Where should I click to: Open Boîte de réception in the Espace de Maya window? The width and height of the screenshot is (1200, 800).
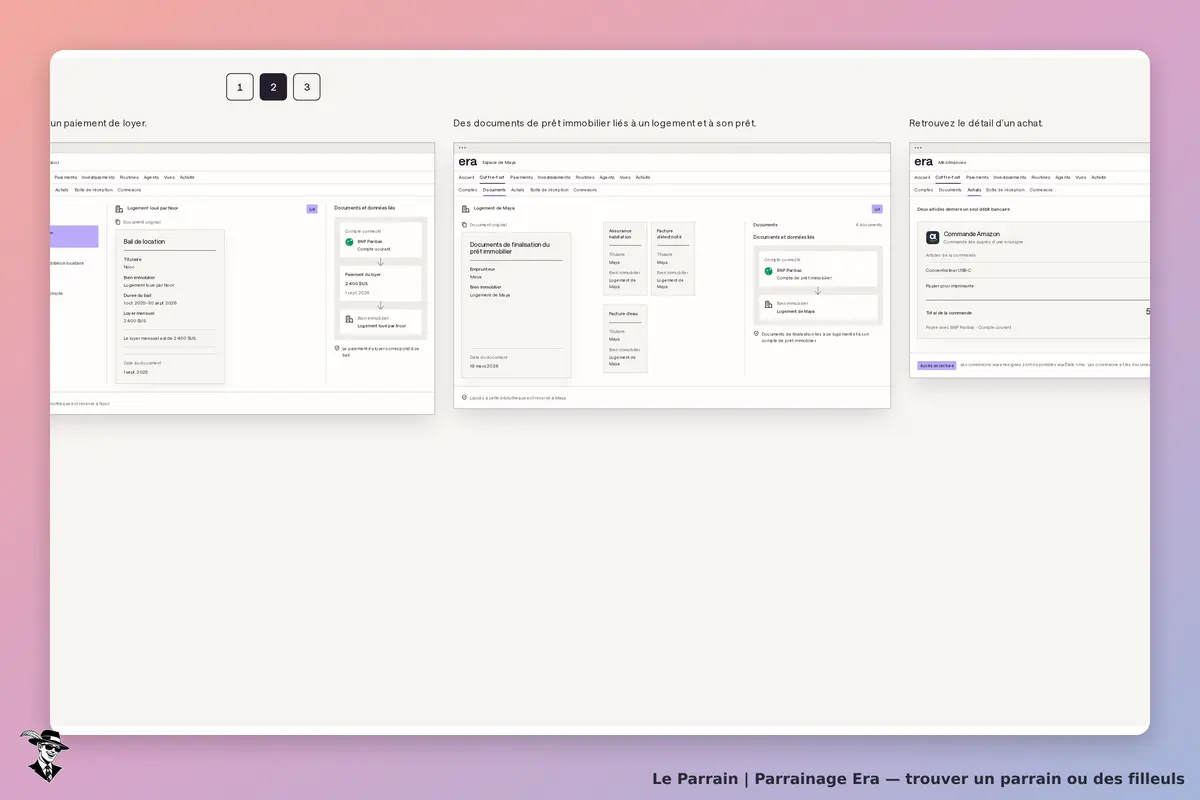[549, 189]
